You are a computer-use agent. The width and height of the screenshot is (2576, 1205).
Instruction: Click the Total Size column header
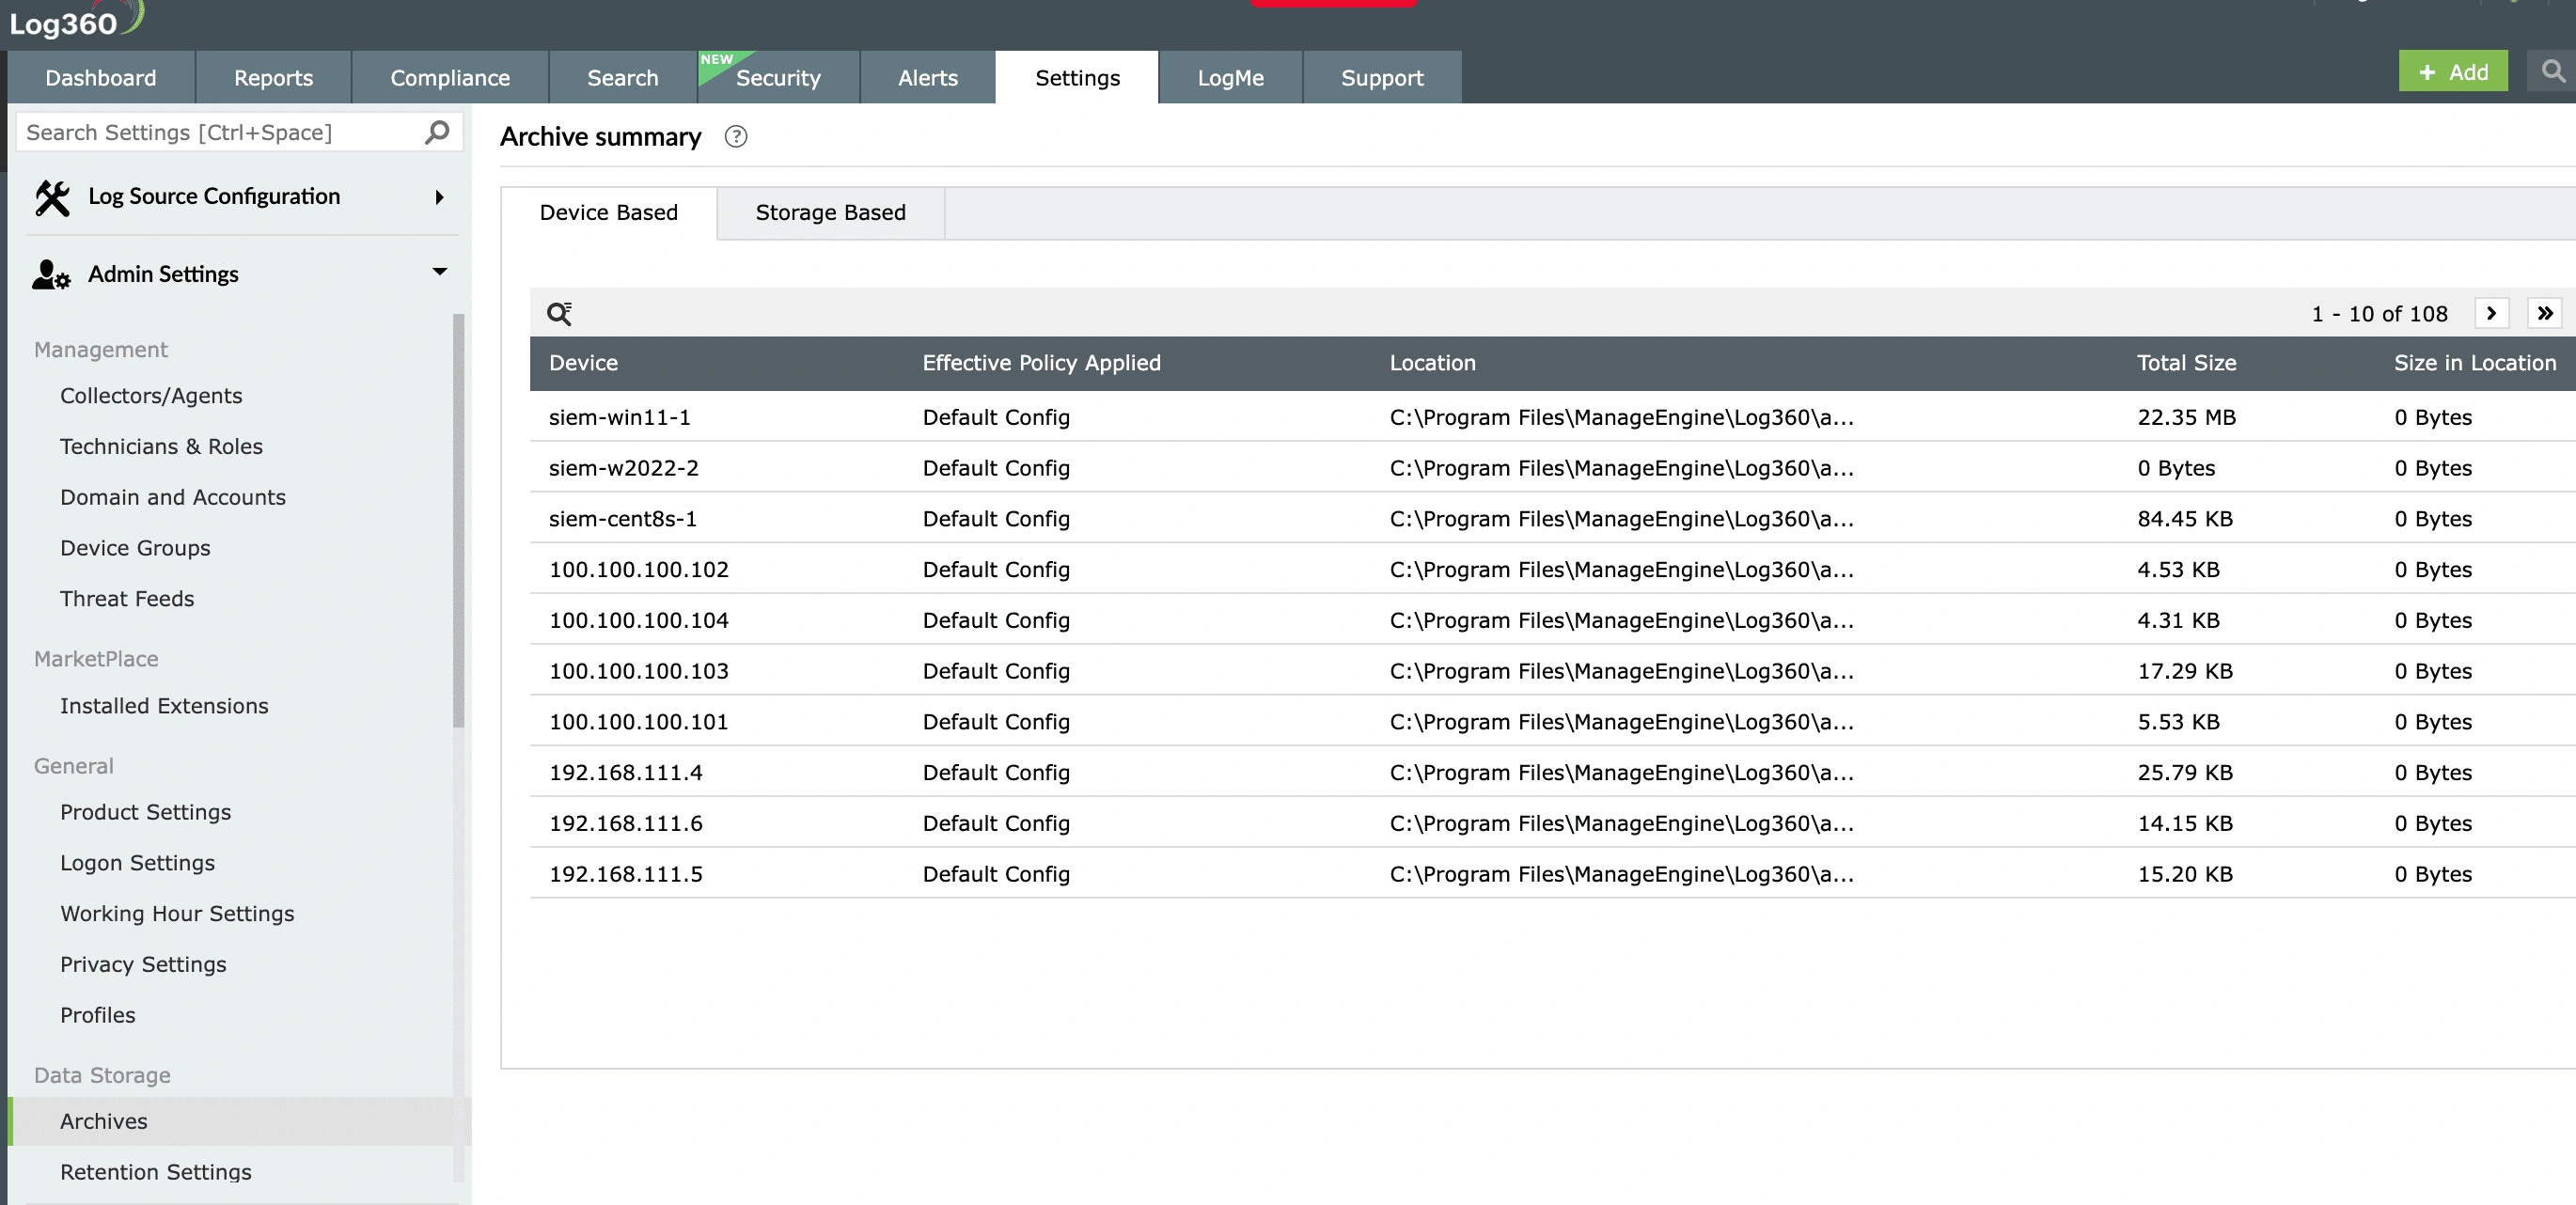(2186, 363)
